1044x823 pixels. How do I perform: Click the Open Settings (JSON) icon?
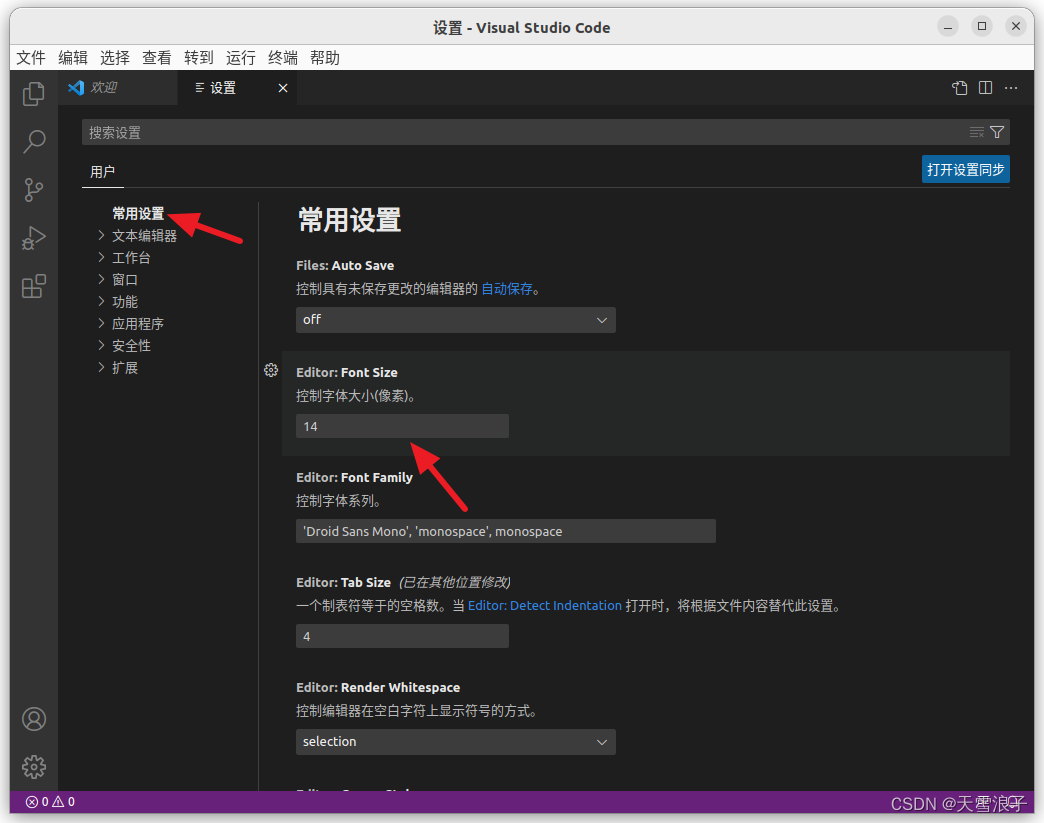click(959, 88)
